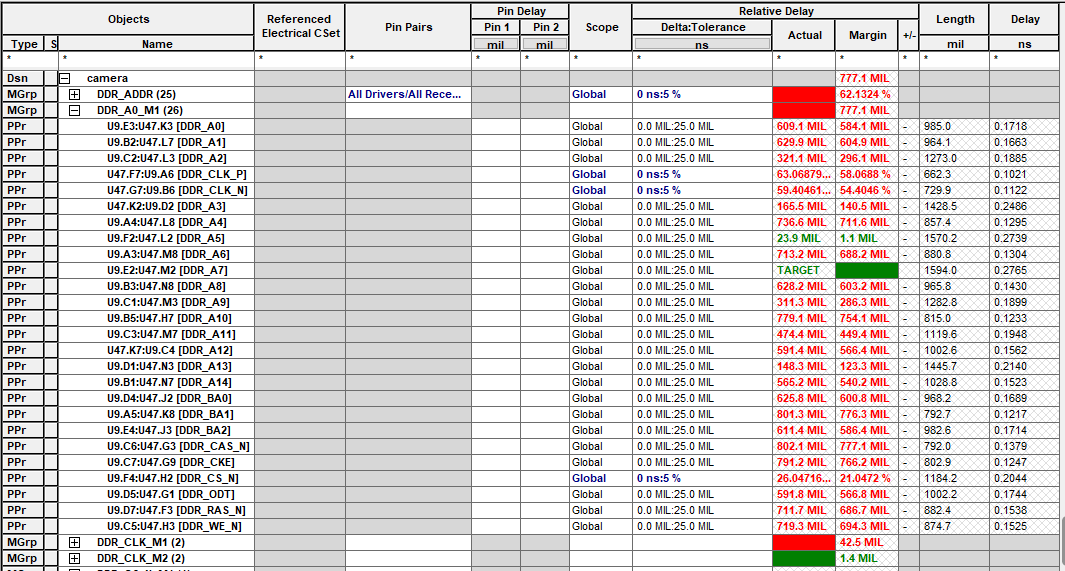Screen dimensions: 1065x571
Task: Click the Length column header
Action: [954, 19]
